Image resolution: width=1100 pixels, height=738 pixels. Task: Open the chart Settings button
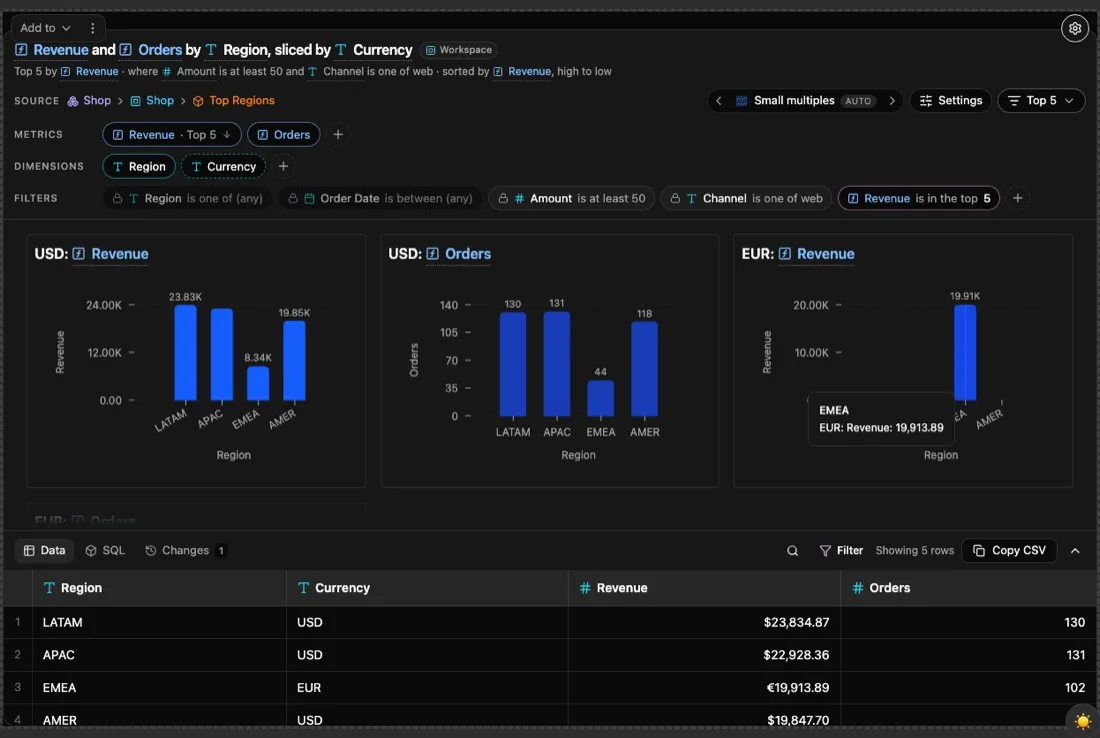[x=951, y=100]
